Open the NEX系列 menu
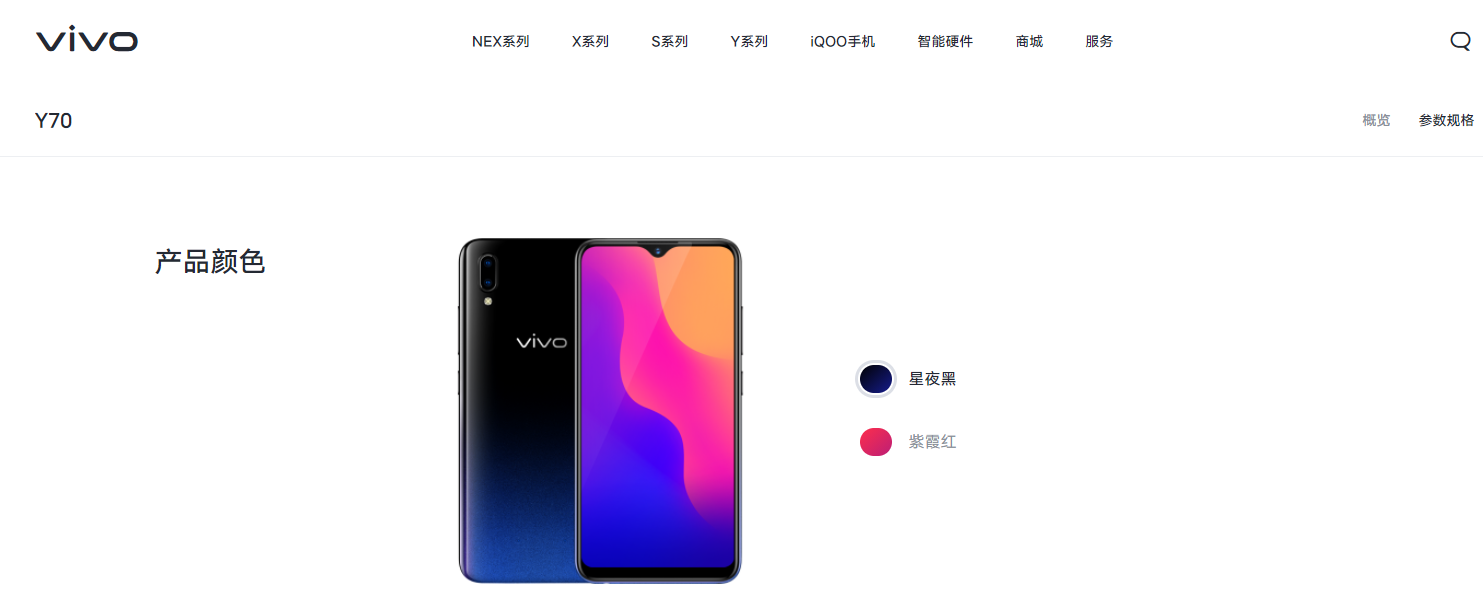The image size is (1483, 605). click(x=500, y=41)
